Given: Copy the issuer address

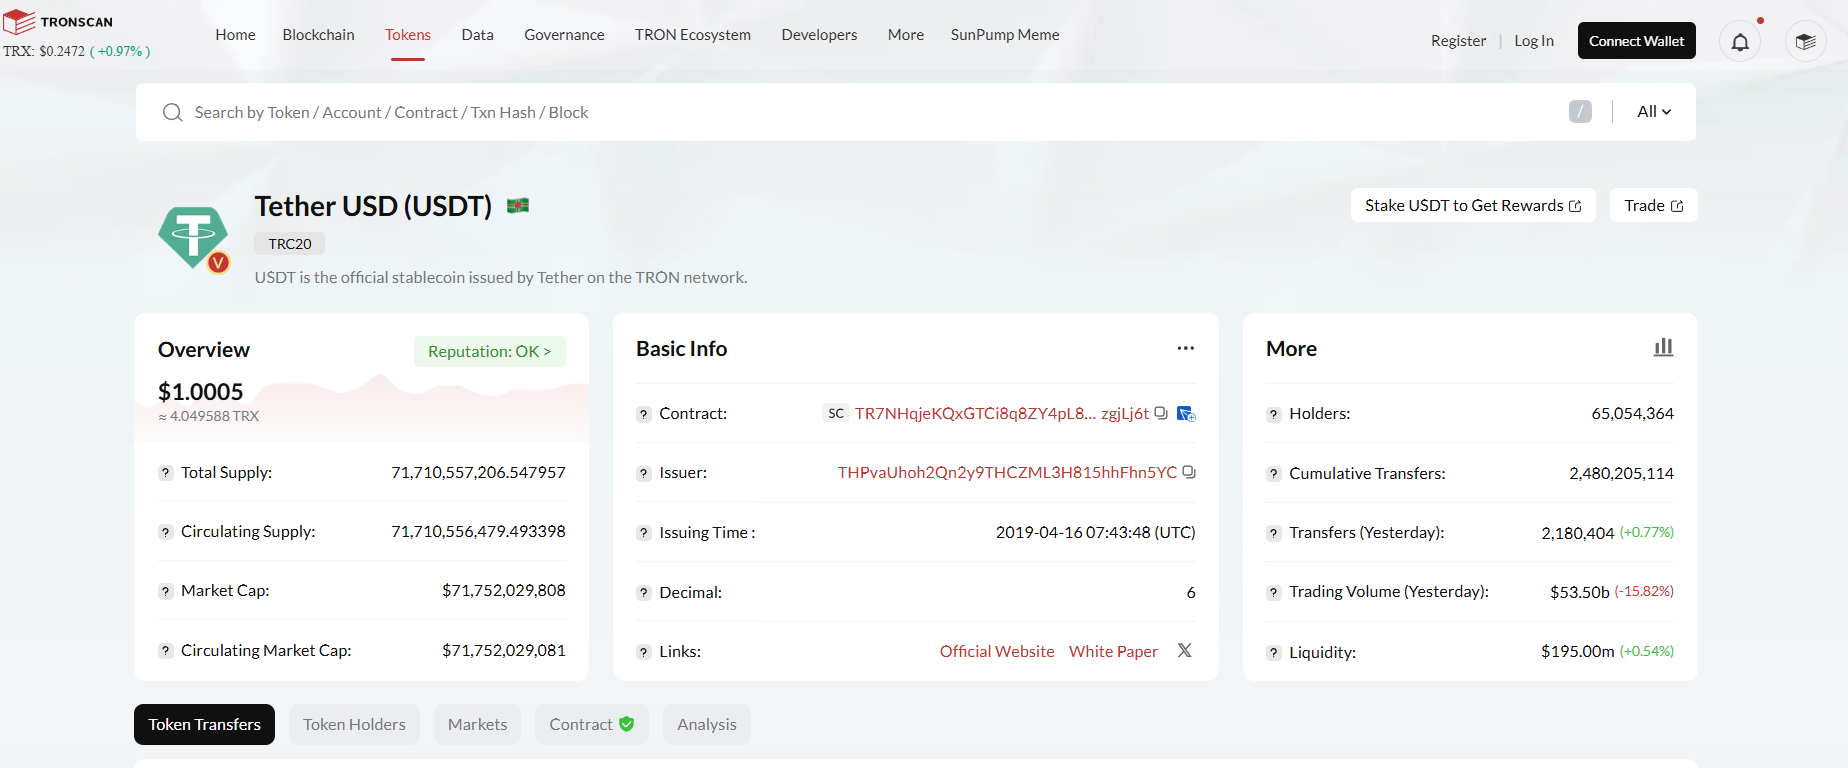Looking at the screenshot, I should pos(1189,472).
